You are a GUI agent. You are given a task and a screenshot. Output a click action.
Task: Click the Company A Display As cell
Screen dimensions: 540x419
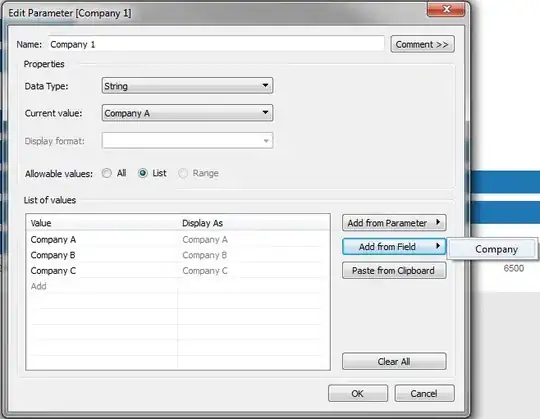(x=253, y=240)
